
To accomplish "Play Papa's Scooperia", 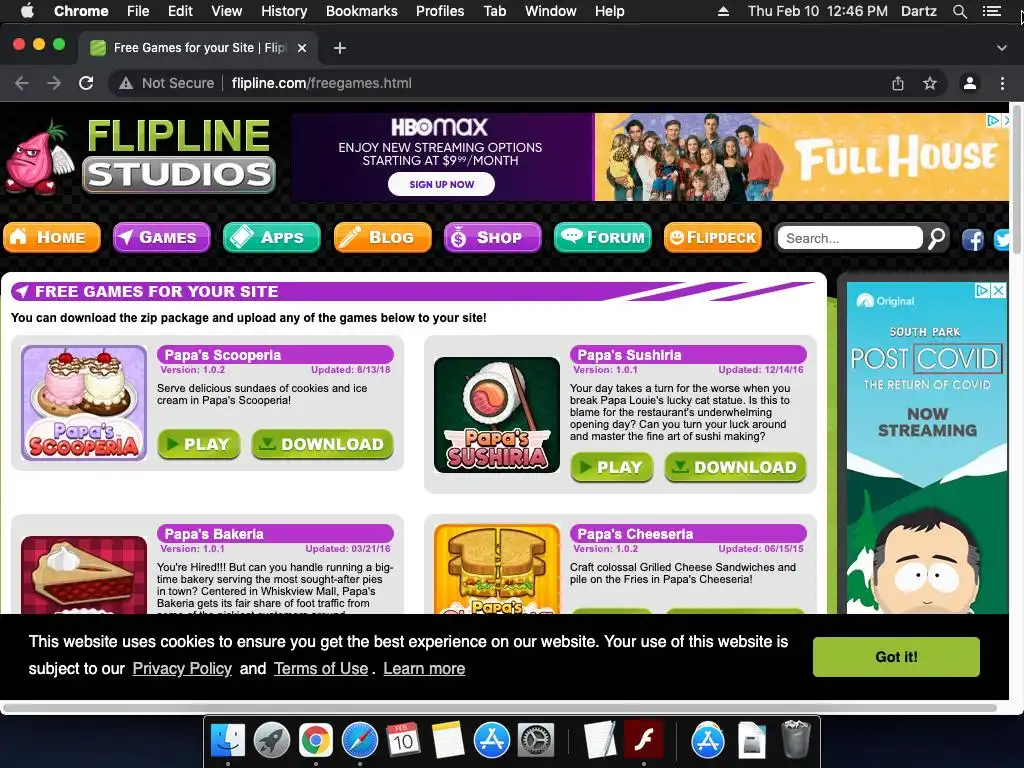I will pyautogui.click(x=199, y=444).
